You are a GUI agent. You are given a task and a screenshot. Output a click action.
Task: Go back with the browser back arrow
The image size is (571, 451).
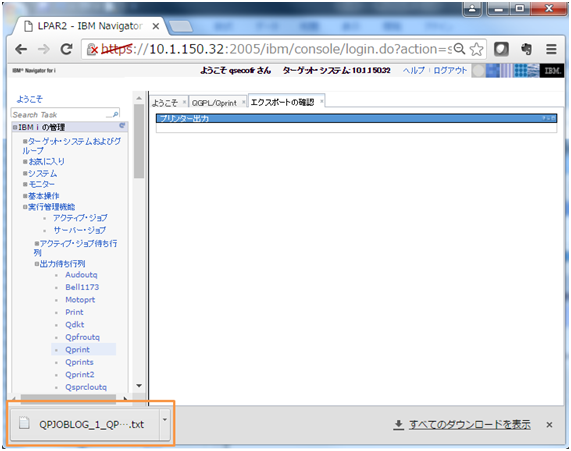(x=21, y=49)
